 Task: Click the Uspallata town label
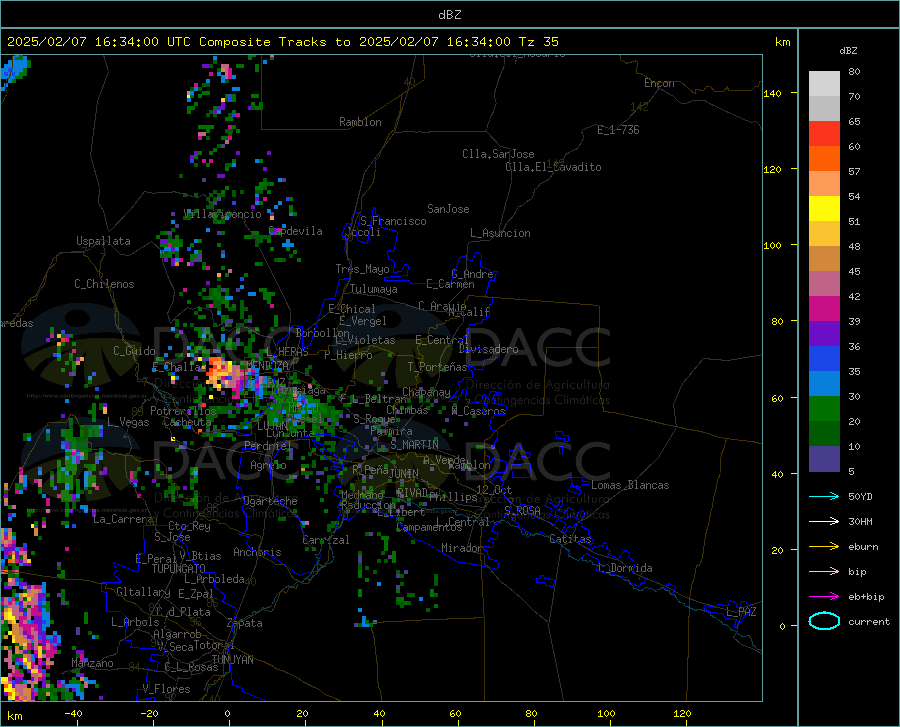tap(103, 241)
